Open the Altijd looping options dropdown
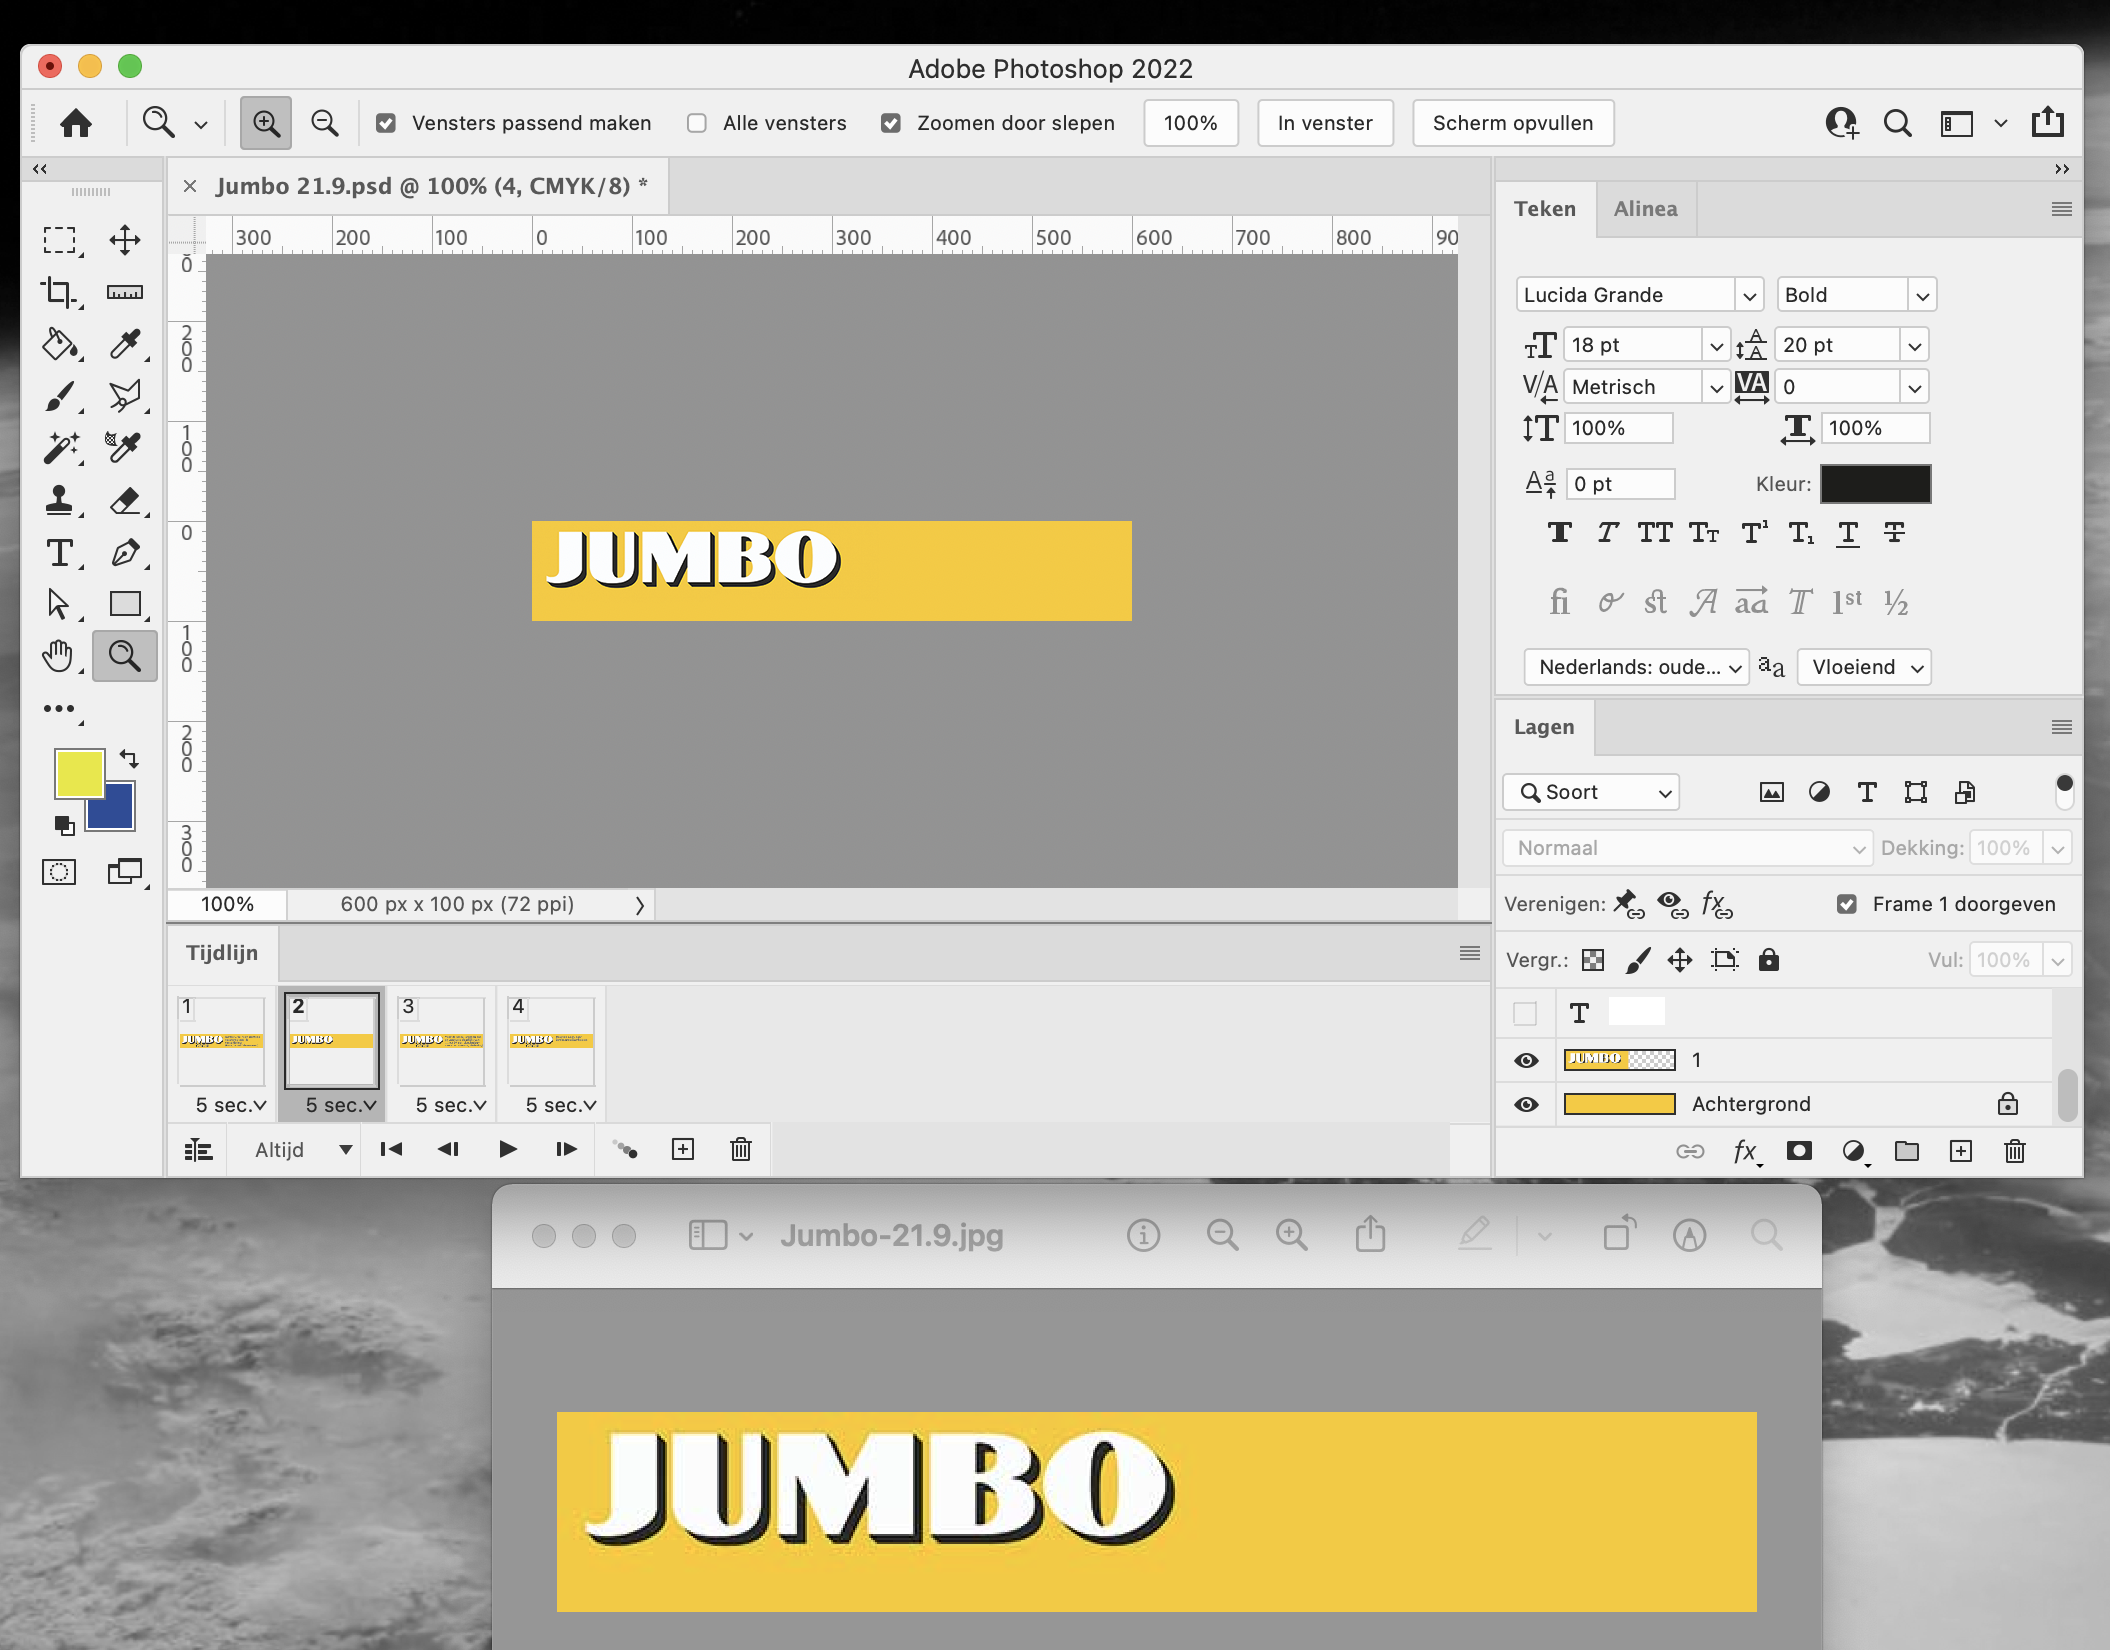 click(304, 1149)
